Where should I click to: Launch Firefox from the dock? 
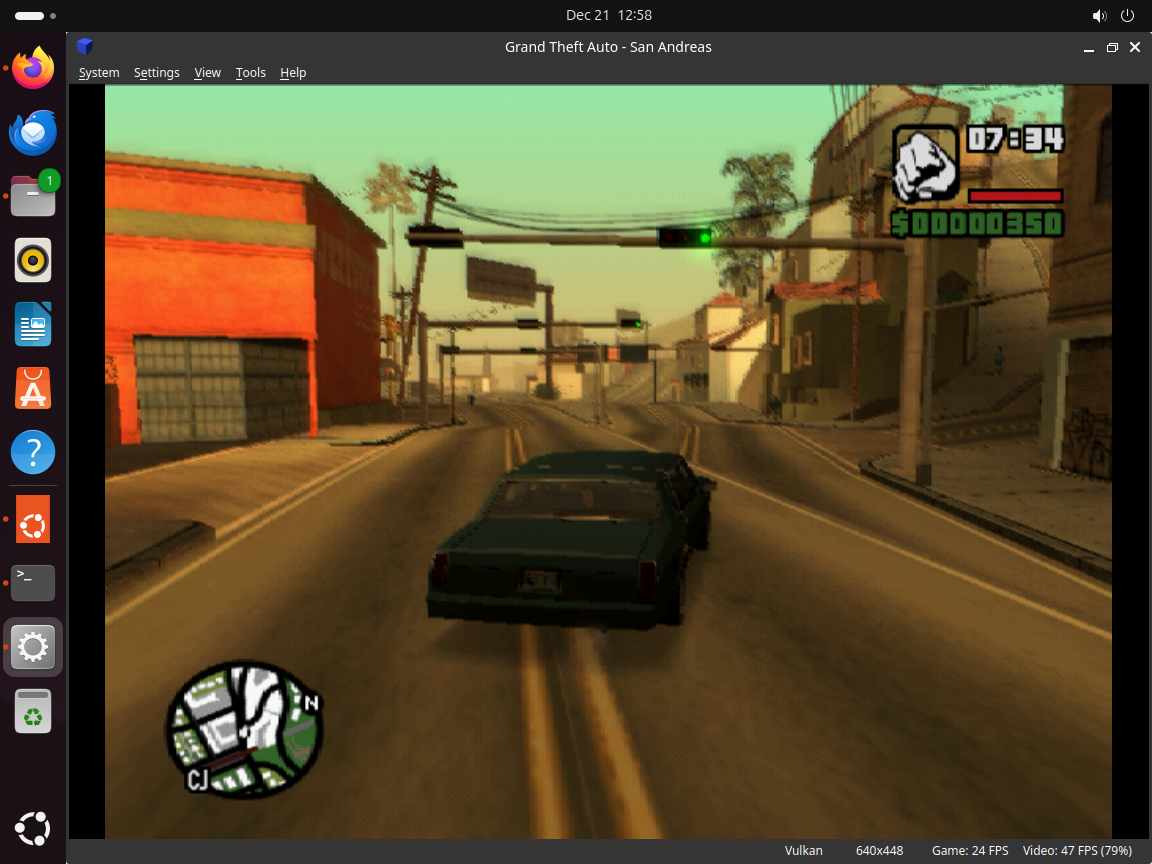[33, 68]
